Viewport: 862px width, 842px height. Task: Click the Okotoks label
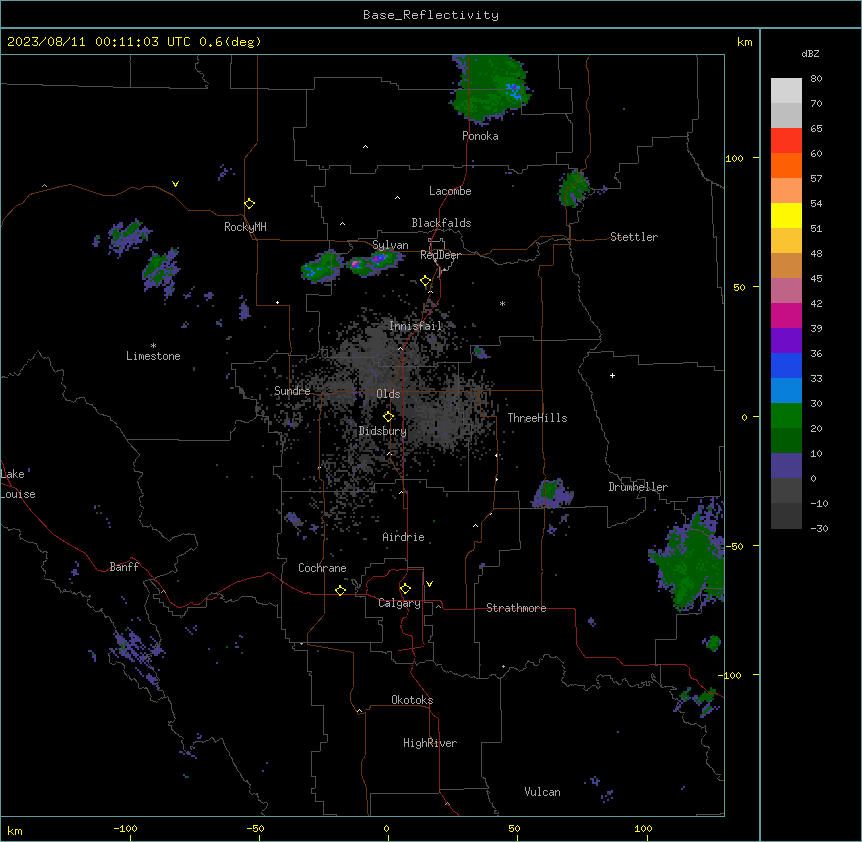point(412,700)
